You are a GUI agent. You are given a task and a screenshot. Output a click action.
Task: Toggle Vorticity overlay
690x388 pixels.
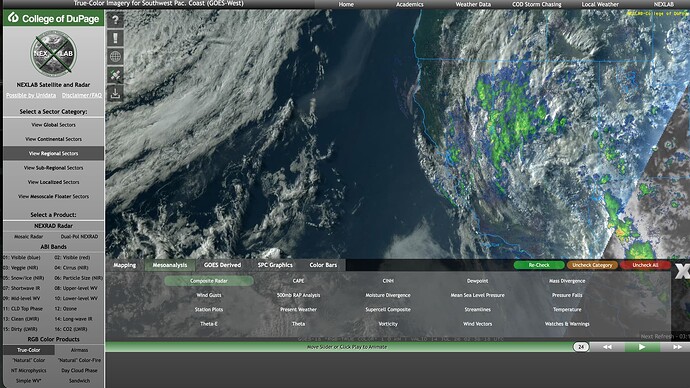(388, 324)
